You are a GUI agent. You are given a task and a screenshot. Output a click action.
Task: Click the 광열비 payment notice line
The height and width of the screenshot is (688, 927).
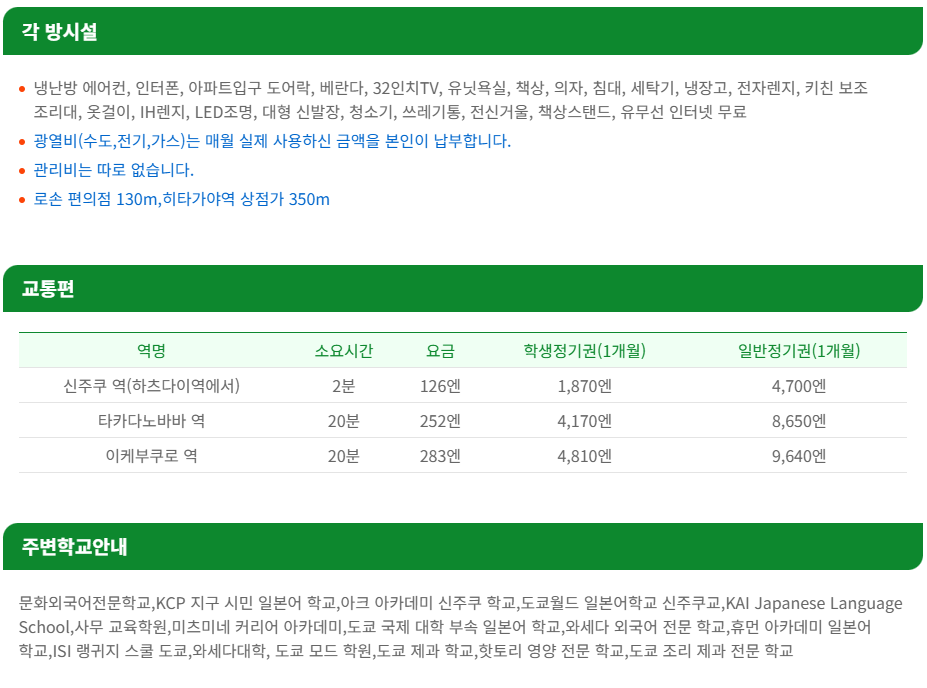(272, 141)
